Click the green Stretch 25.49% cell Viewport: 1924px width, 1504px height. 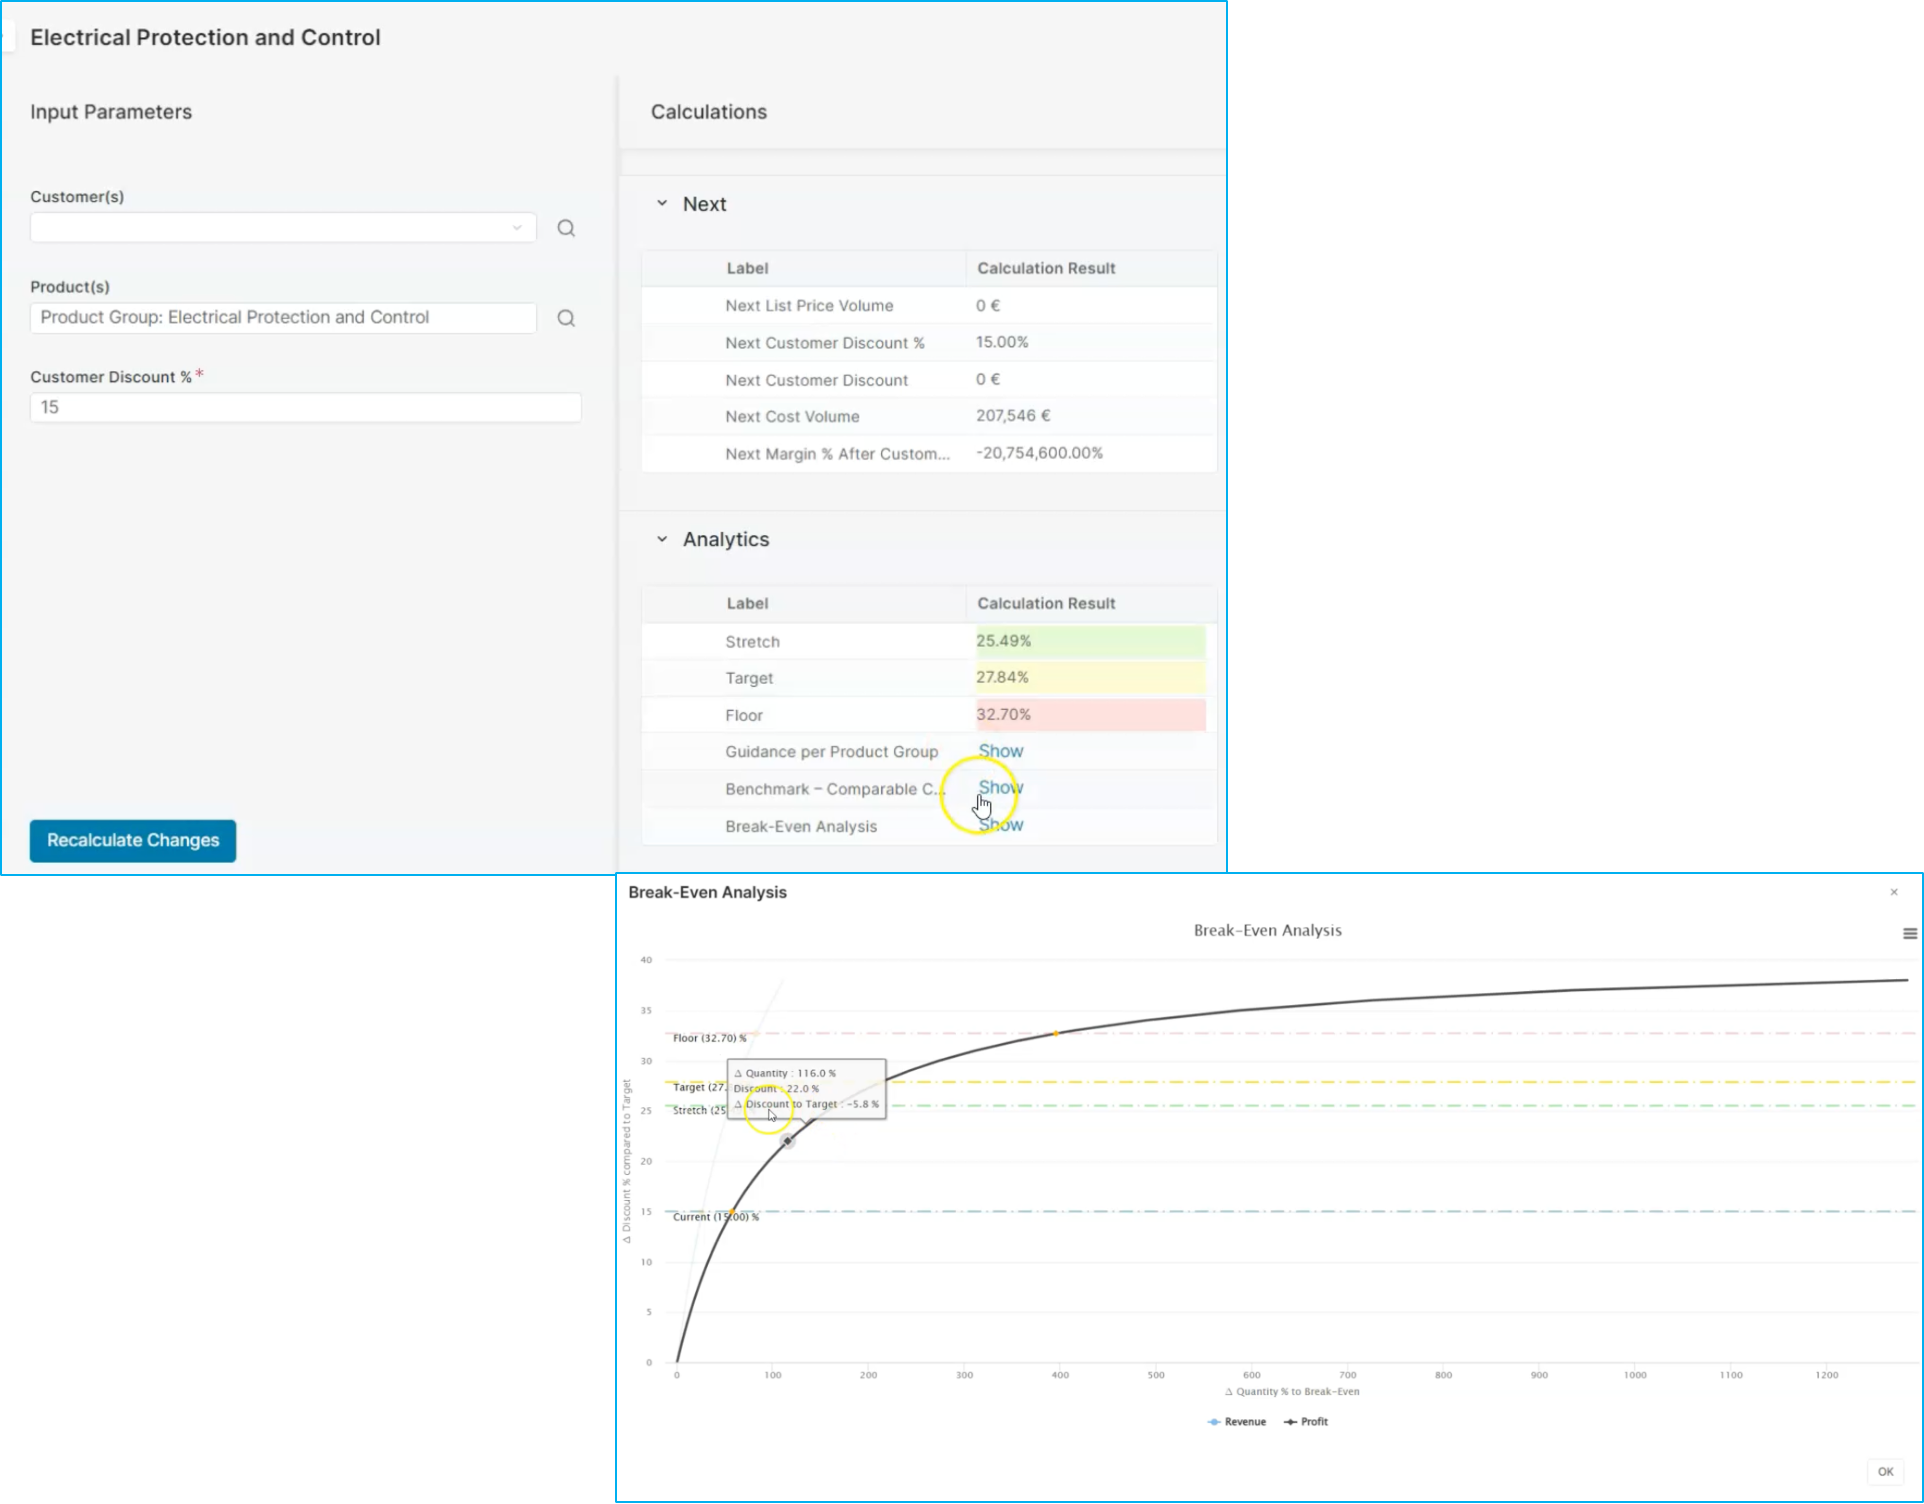(x=1090, y=641)
